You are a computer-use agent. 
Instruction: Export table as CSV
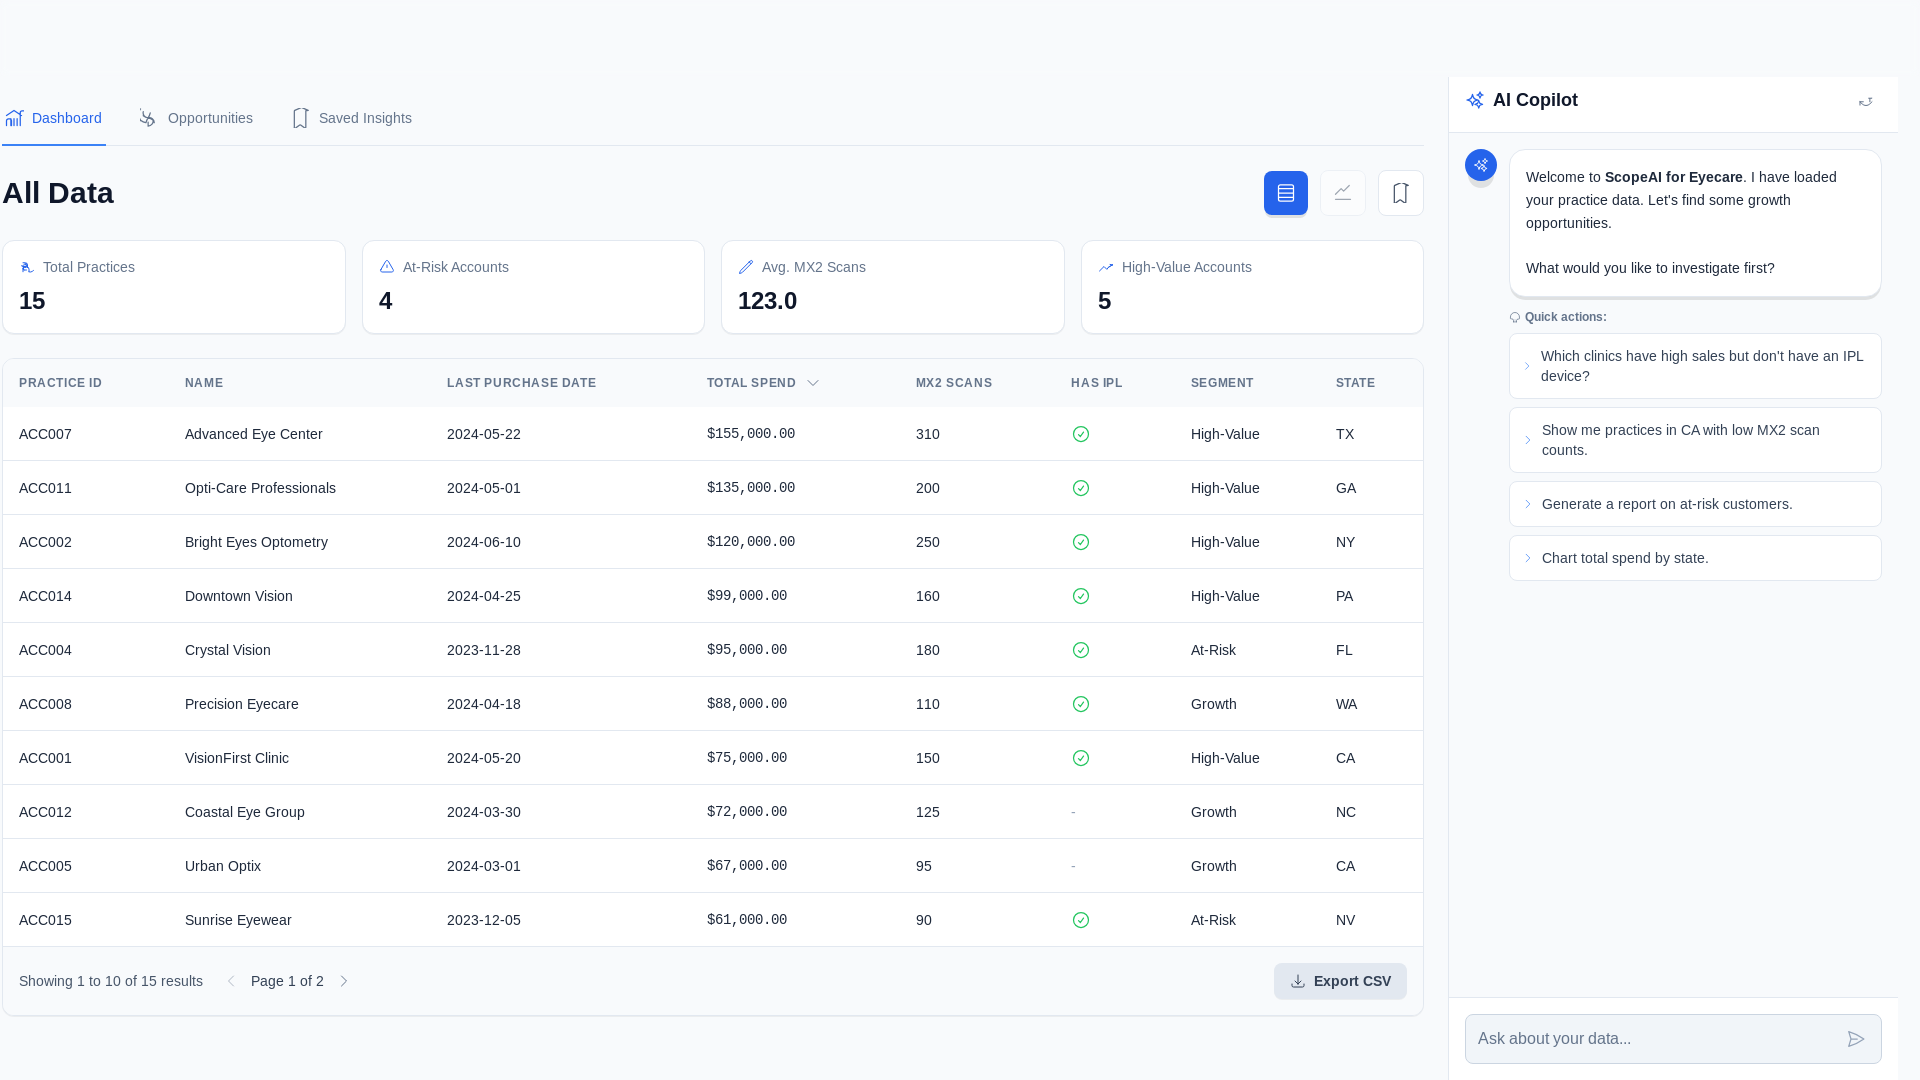tap(1340, 981)
